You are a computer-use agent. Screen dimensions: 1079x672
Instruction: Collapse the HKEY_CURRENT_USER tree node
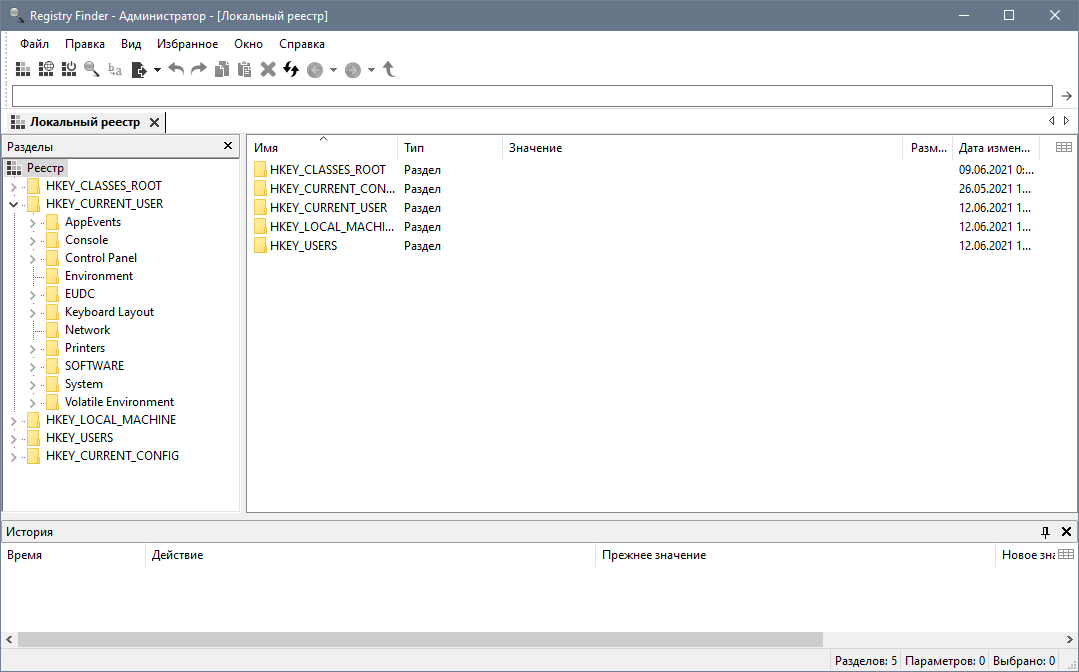pos(13,204)
